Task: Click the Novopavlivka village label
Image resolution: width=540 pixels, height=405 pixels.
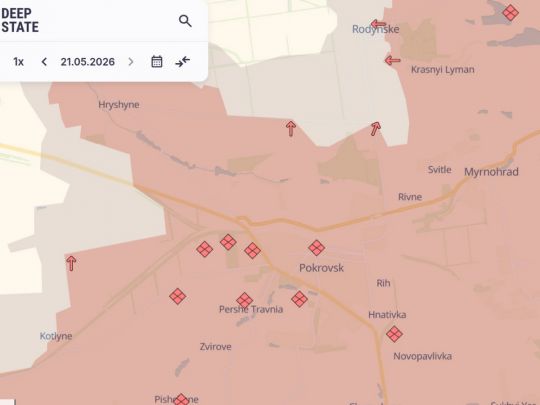Action: tap(423, 356)
